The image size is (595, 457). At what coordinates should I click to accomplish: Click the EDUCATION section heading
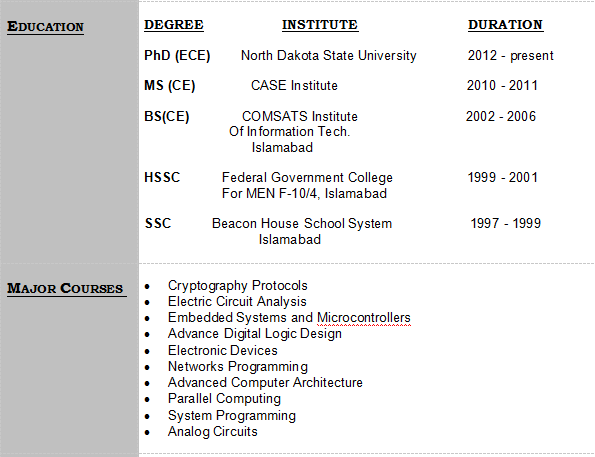pos(46,27)
